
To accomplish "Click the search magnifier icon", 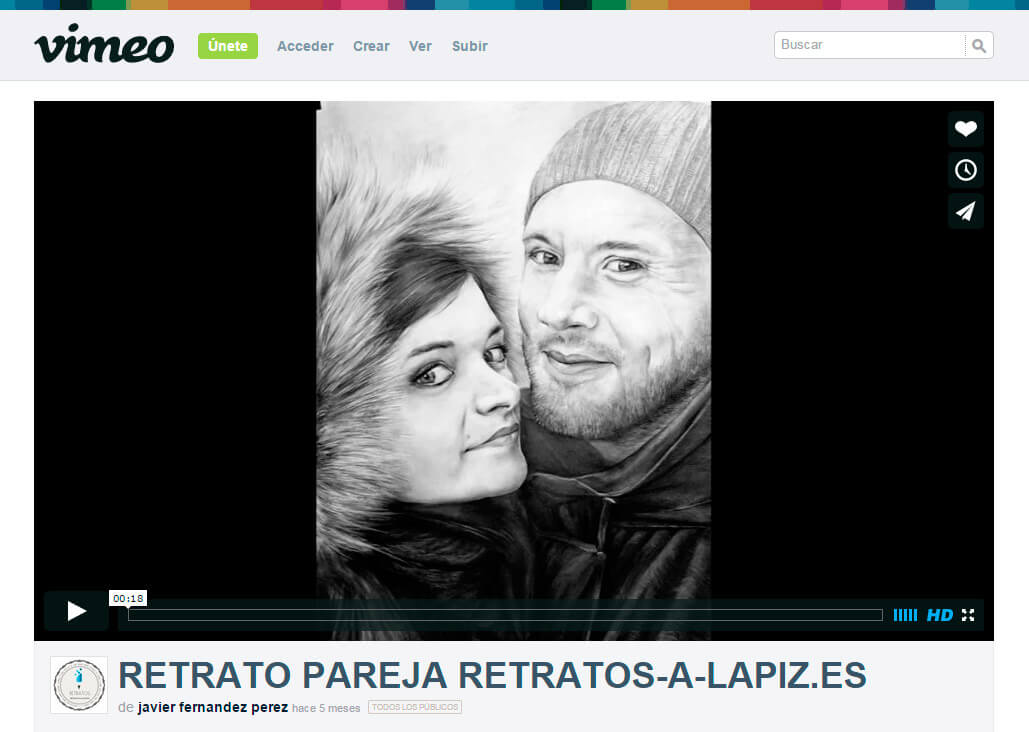I will coord(979,46).
